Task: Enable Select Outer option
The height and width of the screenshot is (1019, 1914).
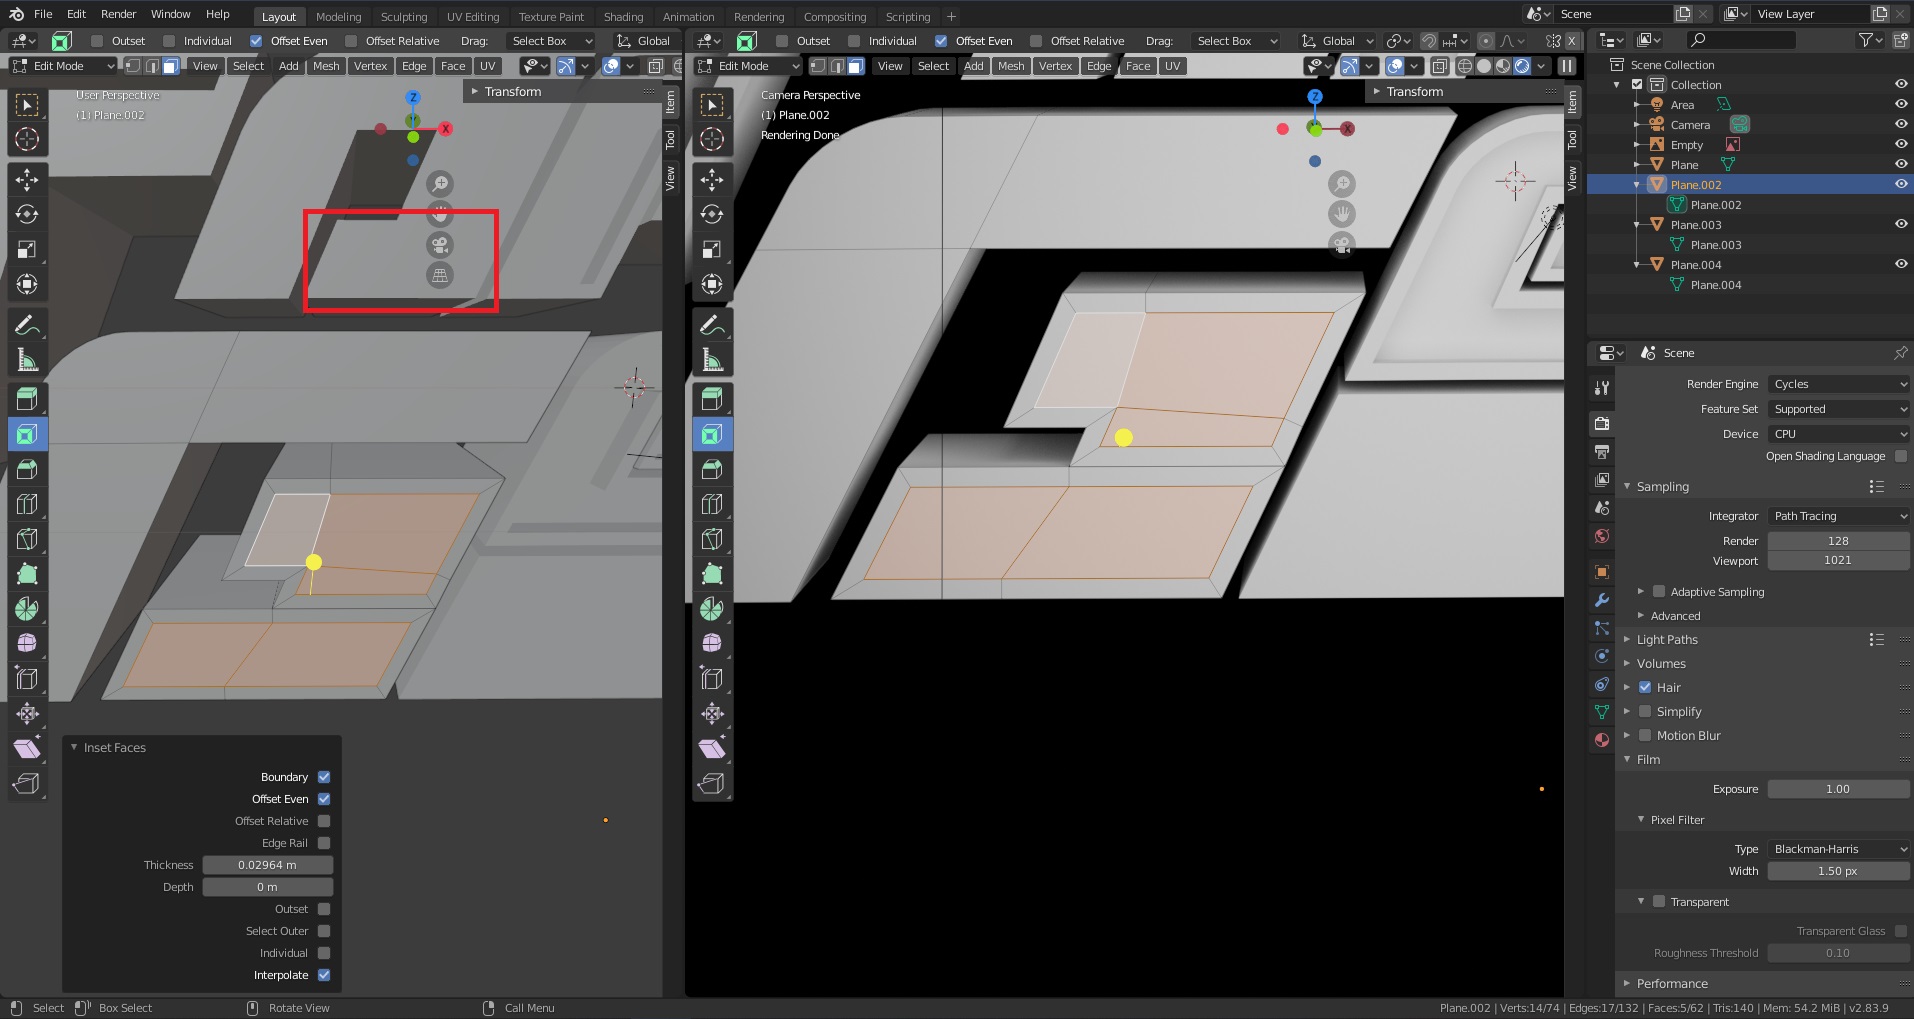Action: (x=324, y=931)
